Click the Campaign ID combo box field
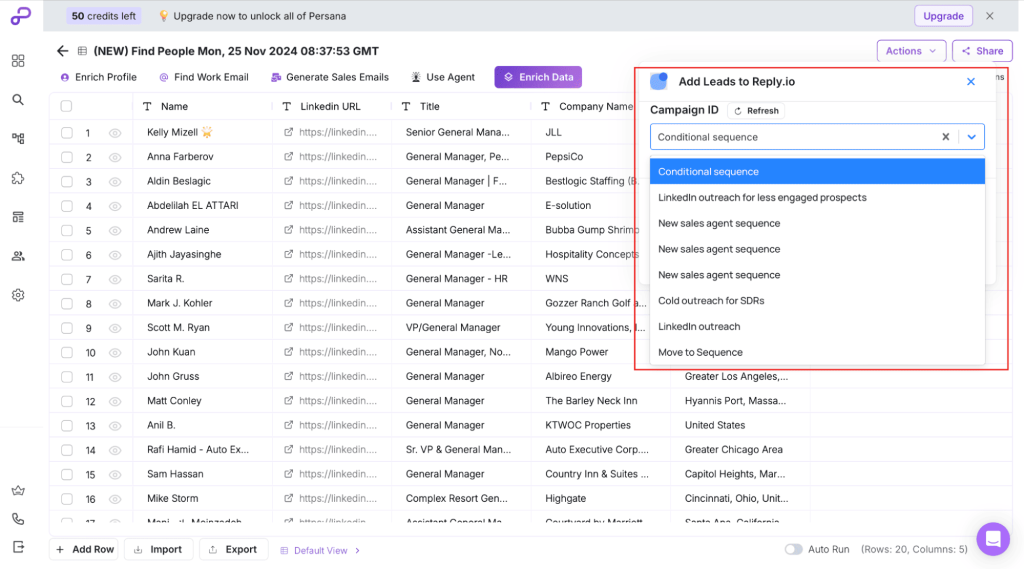This screenshot has height=569, width=1024. point(817,137)
